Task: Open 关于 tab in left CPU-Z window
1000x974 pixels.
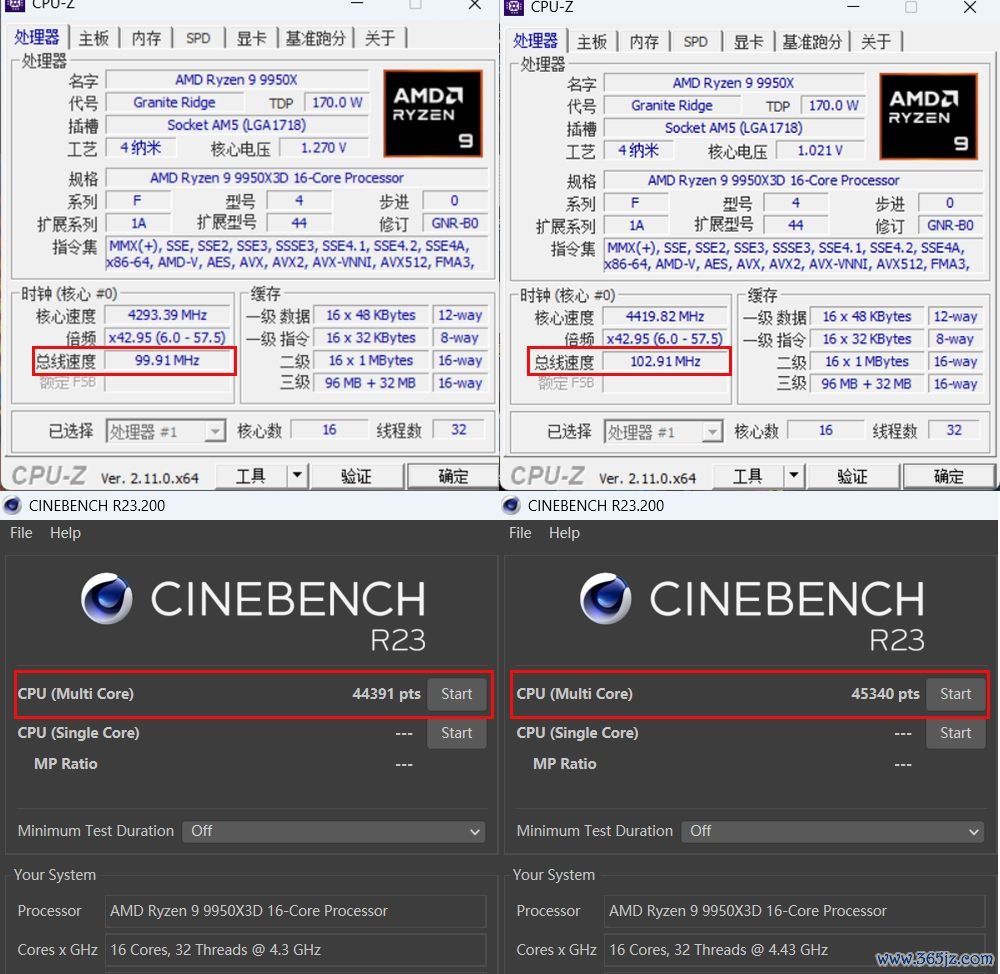Action: pyautogui.click(x=380, y=39)
